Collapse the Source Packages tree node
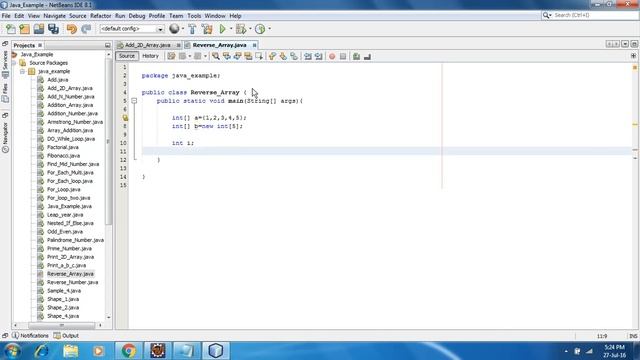 click(14, 63)
